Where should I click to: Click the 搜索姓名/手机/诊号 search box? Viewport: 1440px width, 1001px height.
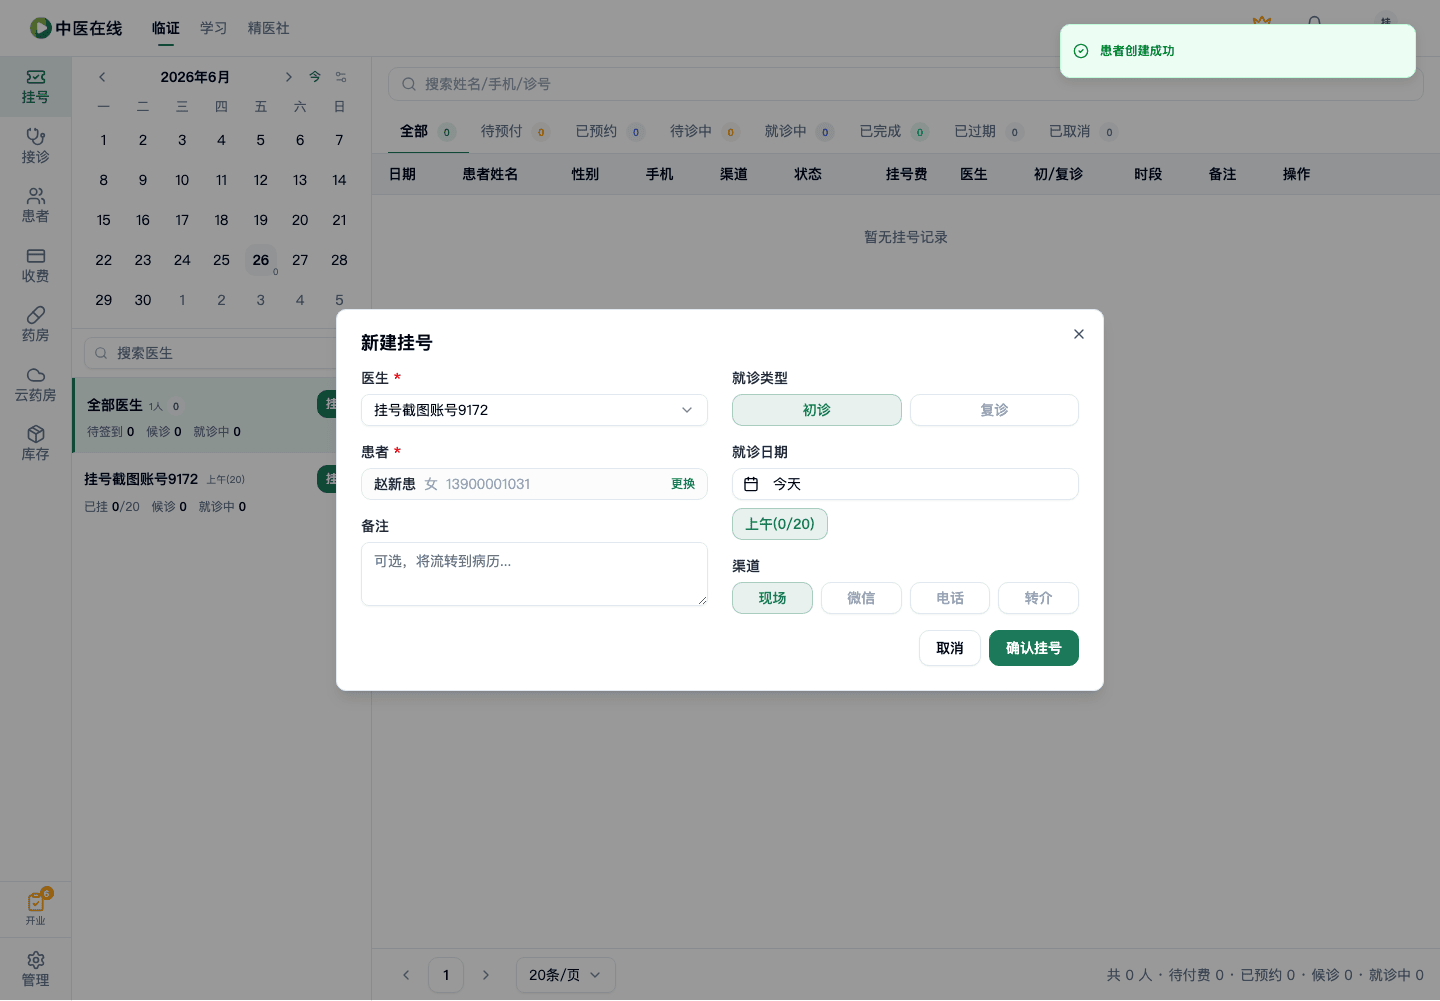905,84
